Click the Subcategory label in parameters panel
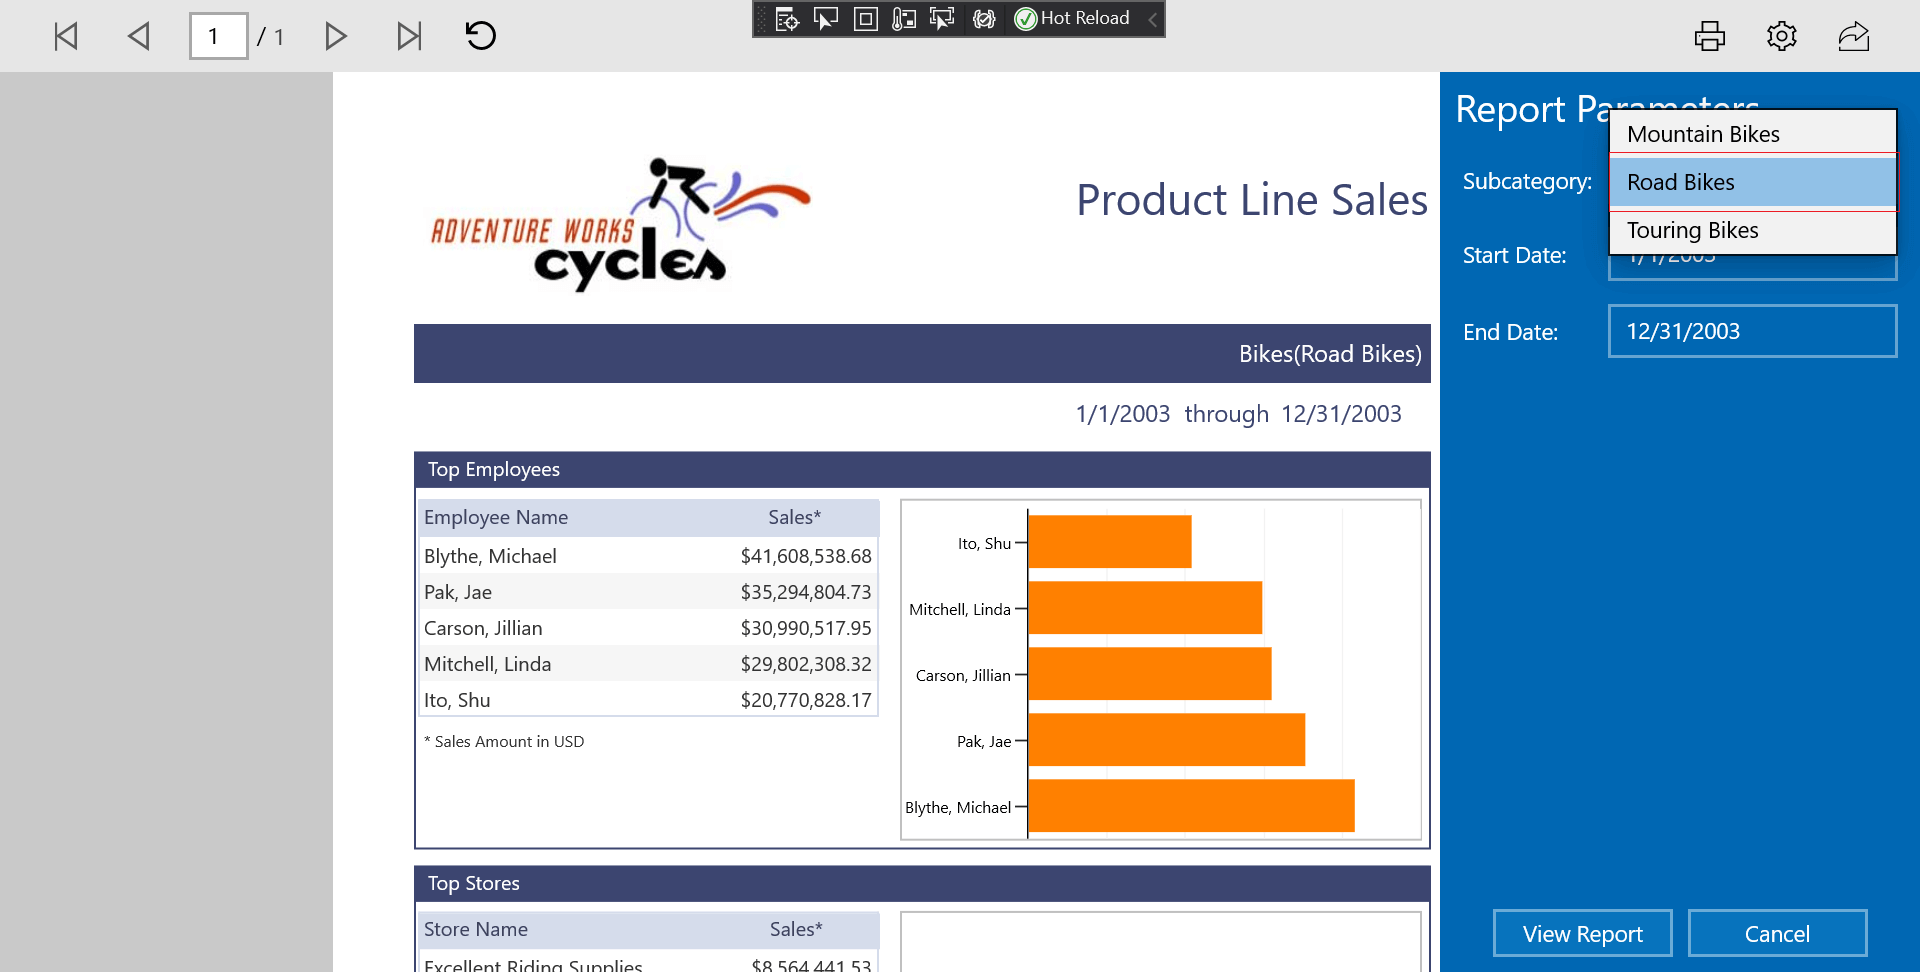This screenshot has width=1920, height=972. tap(1527, 182)
